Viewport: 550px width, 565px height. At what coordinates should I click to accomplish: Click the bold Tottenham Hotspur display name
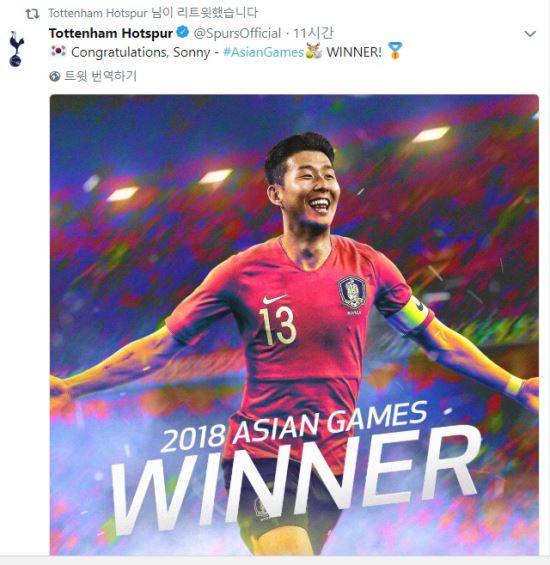point(111,33)
